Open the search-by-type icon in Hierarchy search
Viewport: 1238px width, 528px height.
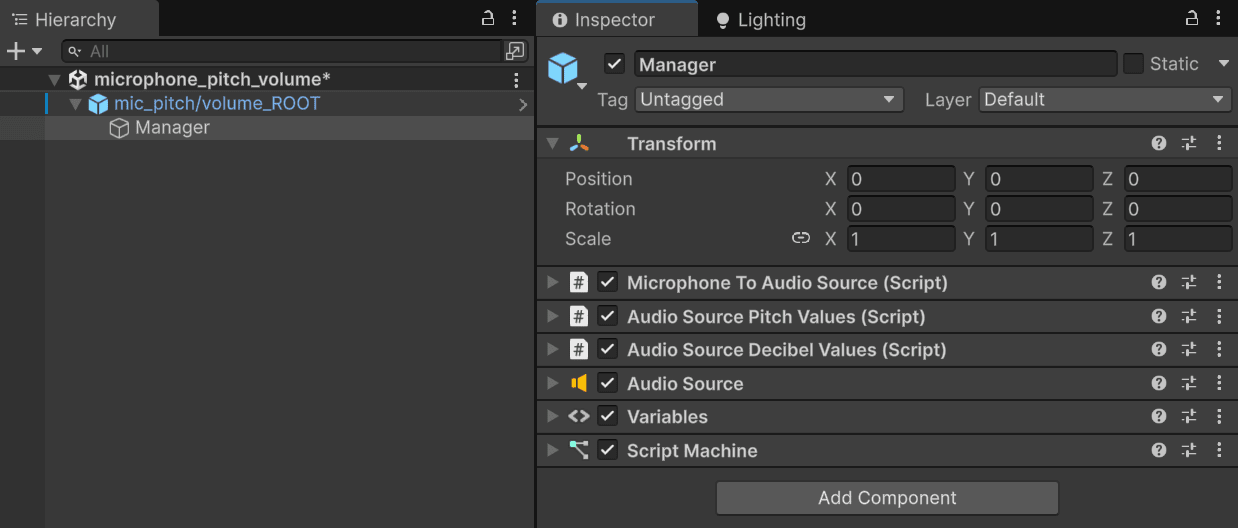514,51
